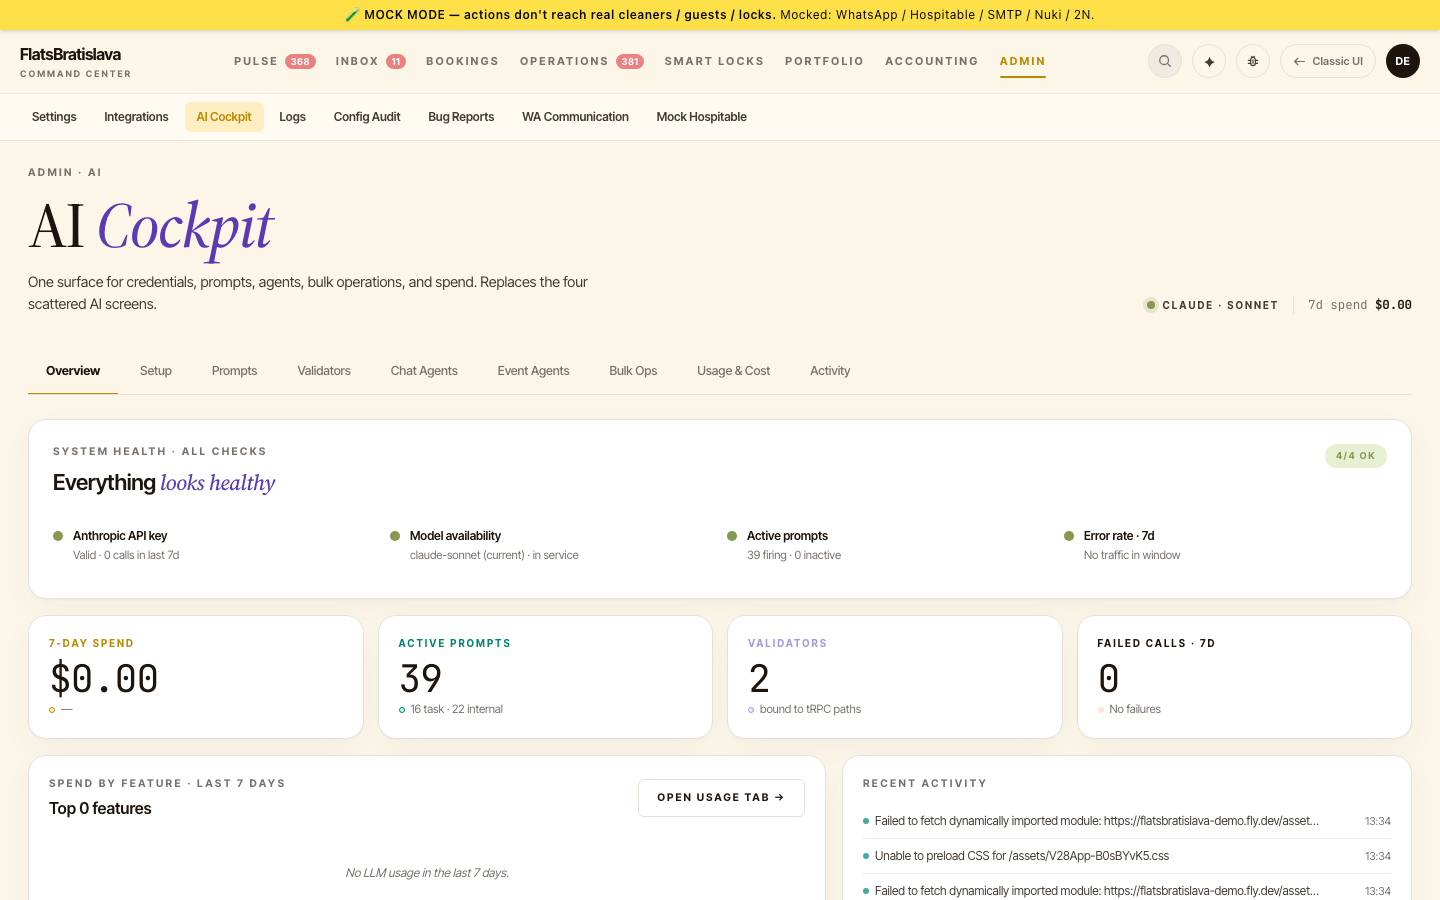
Task: Open the DE user avatar
Action: tap(1403, 61)
